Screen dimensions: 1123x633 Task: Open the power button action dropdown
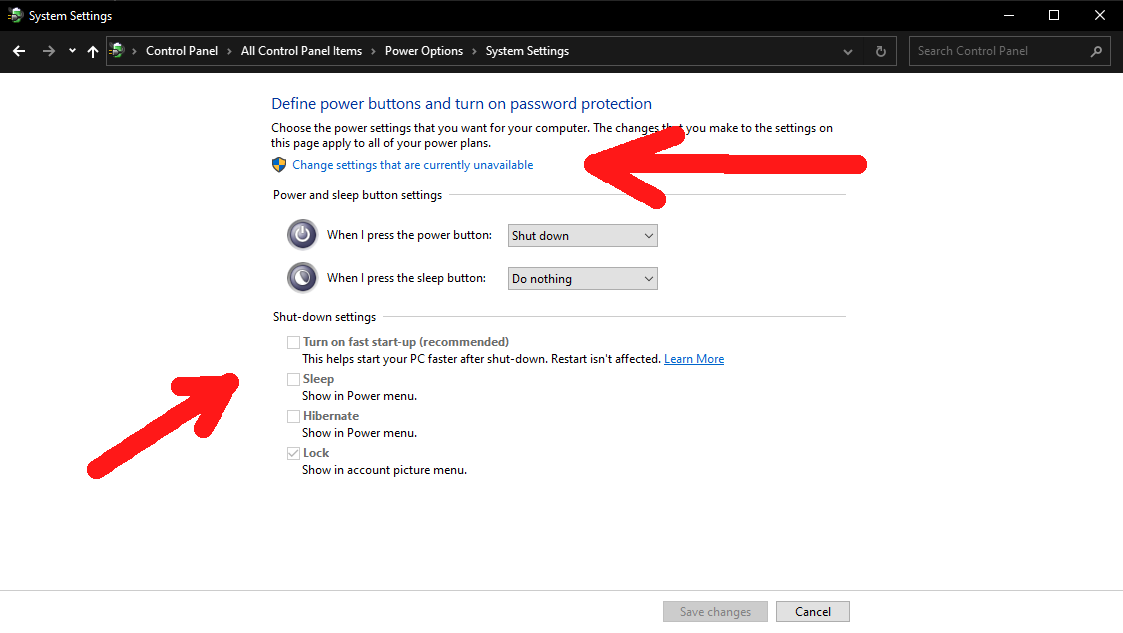[582, 236]
